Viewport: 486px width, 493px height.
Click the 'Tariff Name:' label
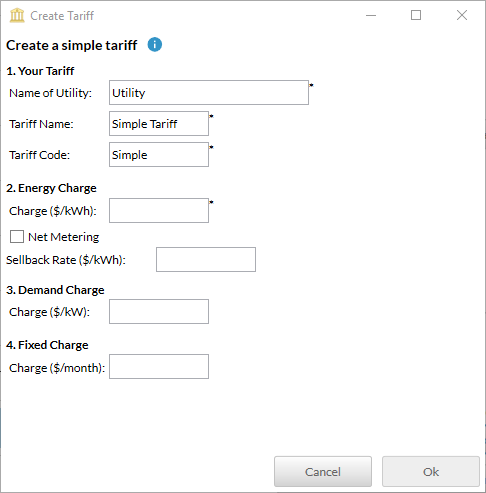point(41,124)
